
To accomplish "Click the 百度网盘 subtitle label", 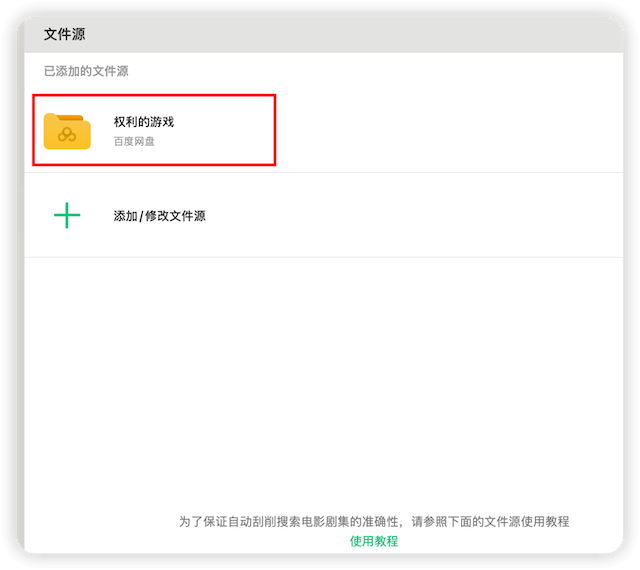I will (134, 142).
